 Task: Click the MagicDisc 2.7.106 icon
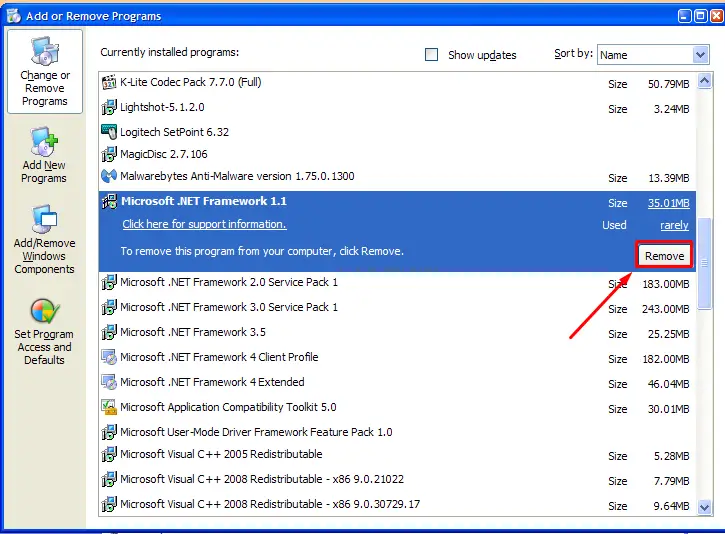[x=109, y=154]
